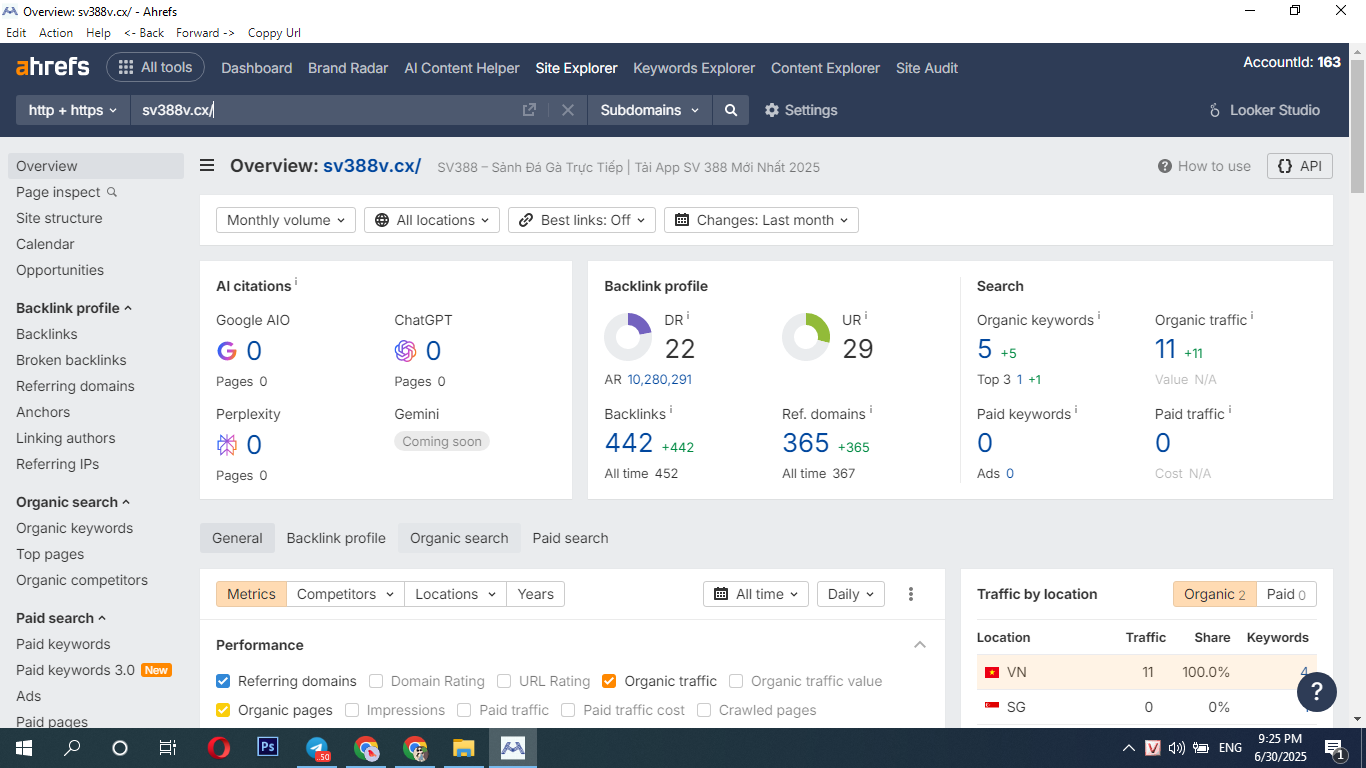Show hidden system tray icons
Viewport: 1366px width, 768px height.
[1129, 748]
